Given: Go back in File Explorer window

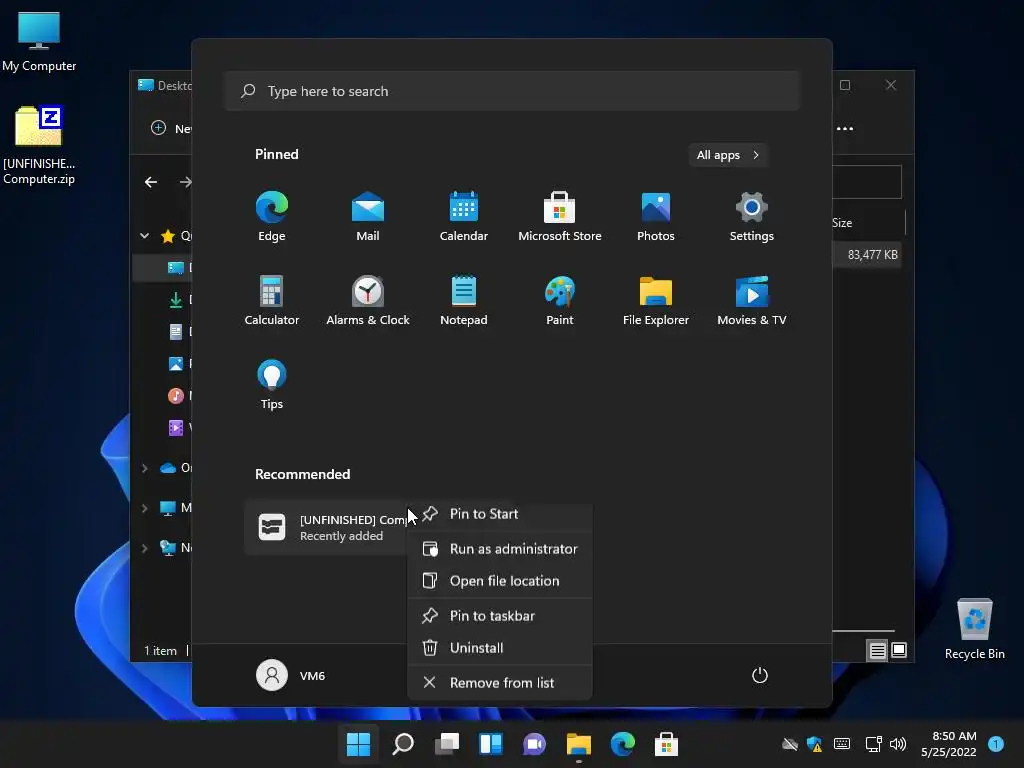Looking at the screenshot, I should coord(151,182).
